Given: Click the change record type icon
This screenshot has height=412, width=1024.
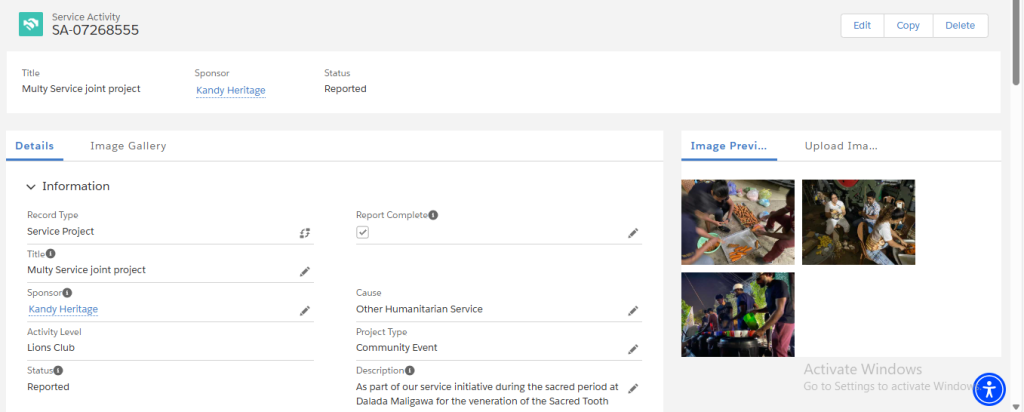Looking at the screenshot, I should point(305,232).
